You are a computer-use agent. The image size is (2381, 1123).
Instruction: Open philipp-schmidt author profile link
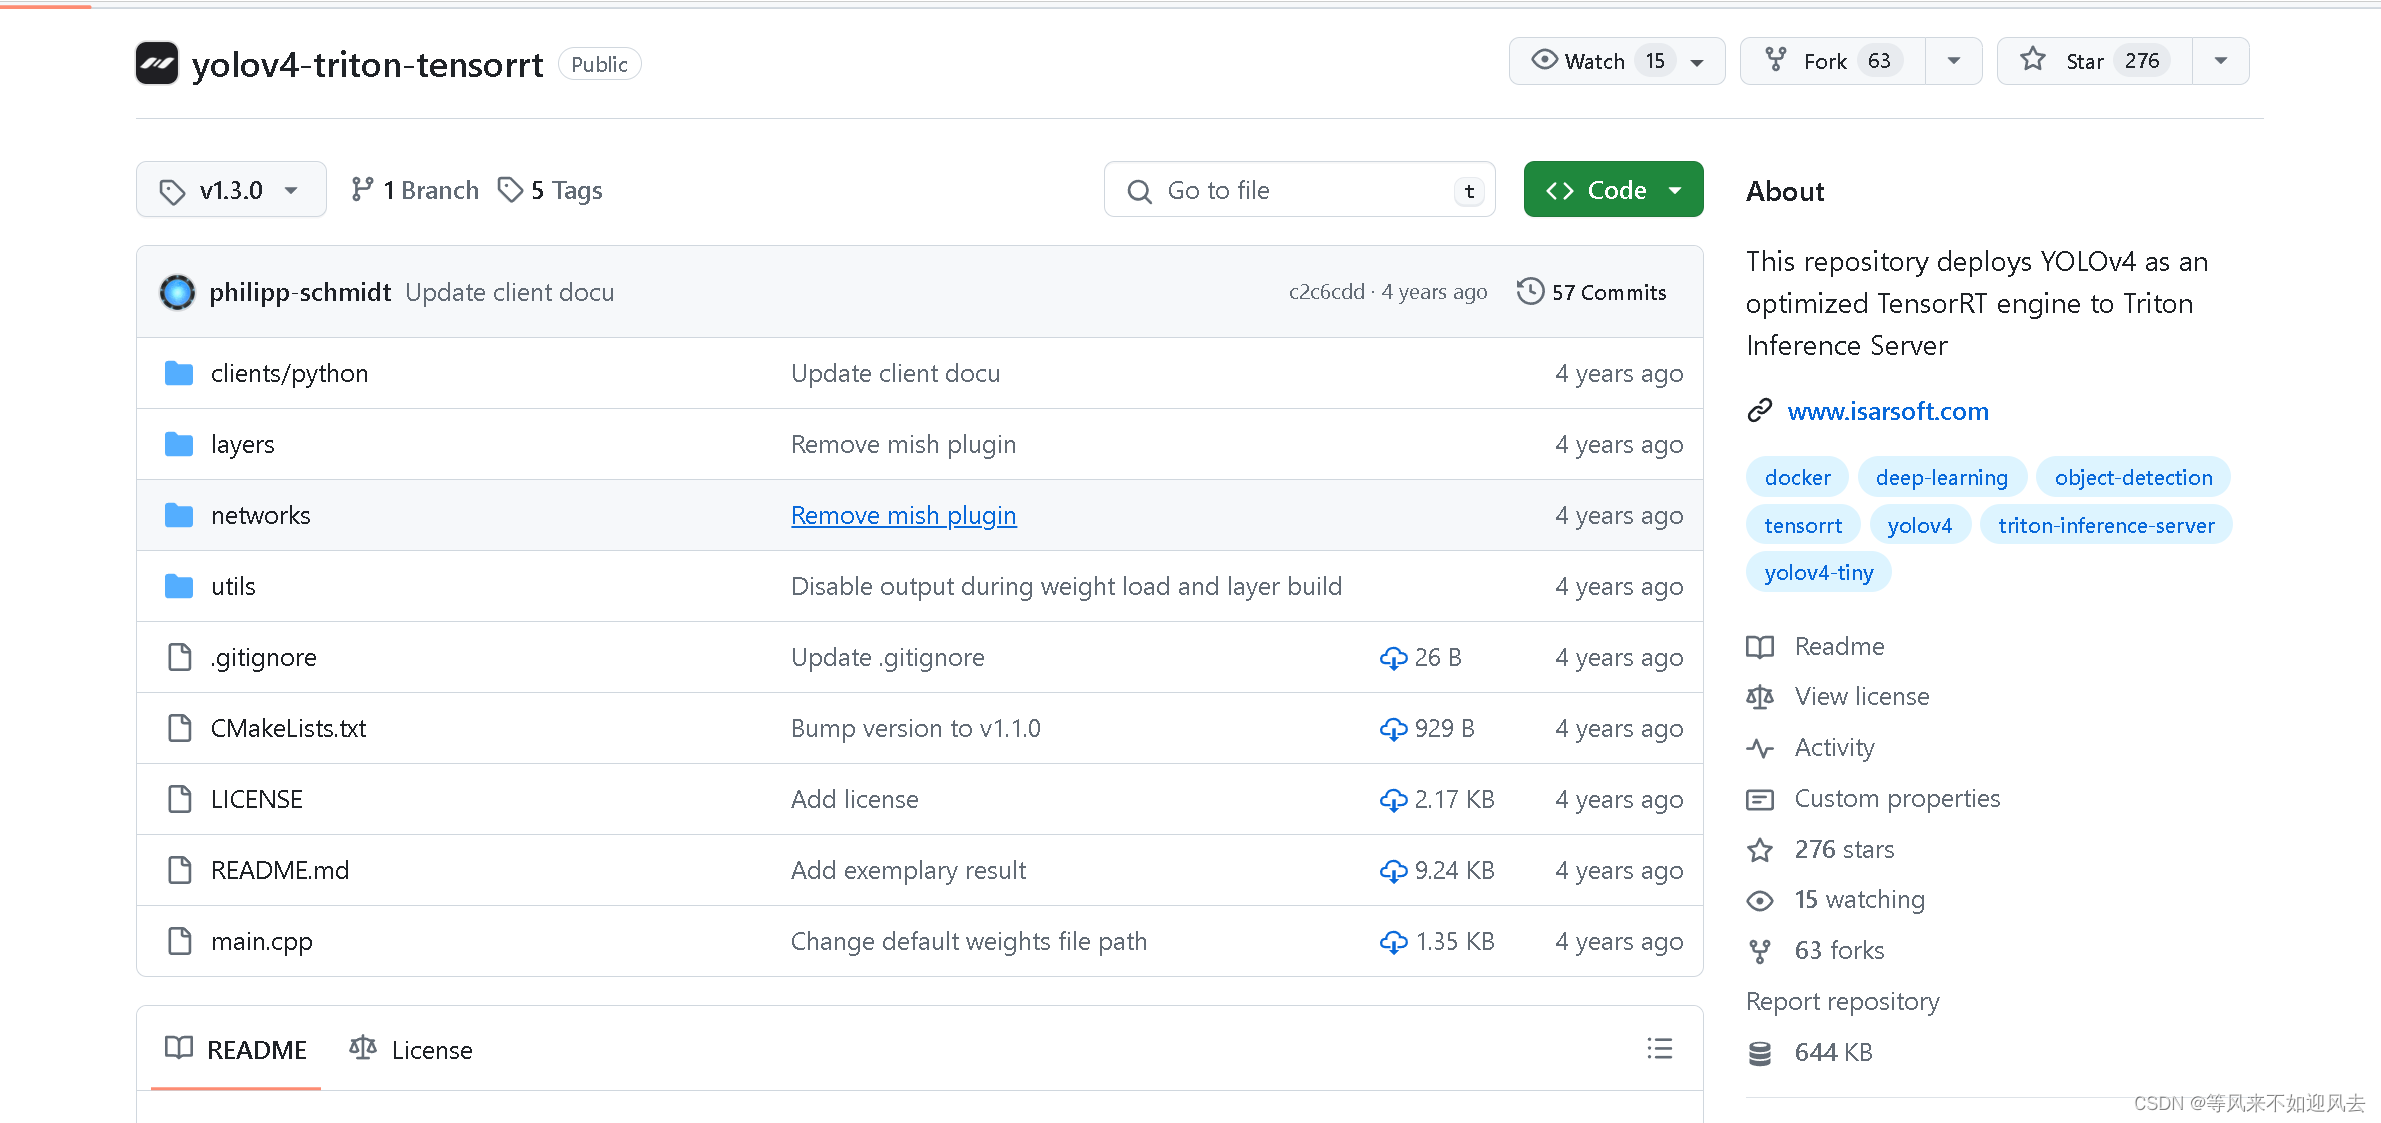[x=300, y=292]
